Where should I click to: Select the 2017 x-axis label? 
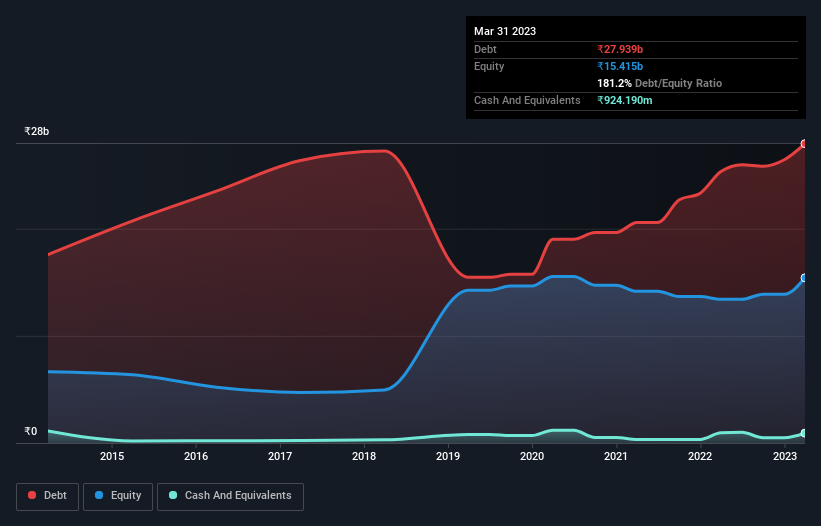coord(280,456)
